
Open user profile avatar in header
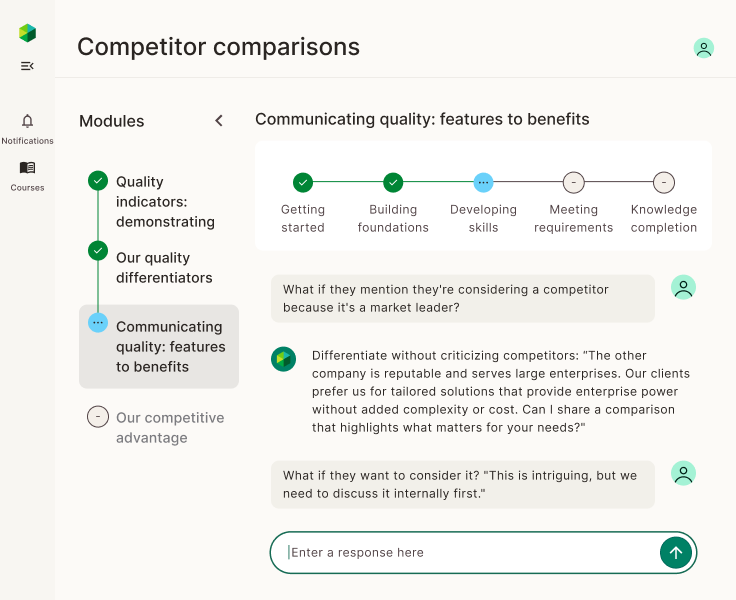pyautogui.click(x=704, y=48)
